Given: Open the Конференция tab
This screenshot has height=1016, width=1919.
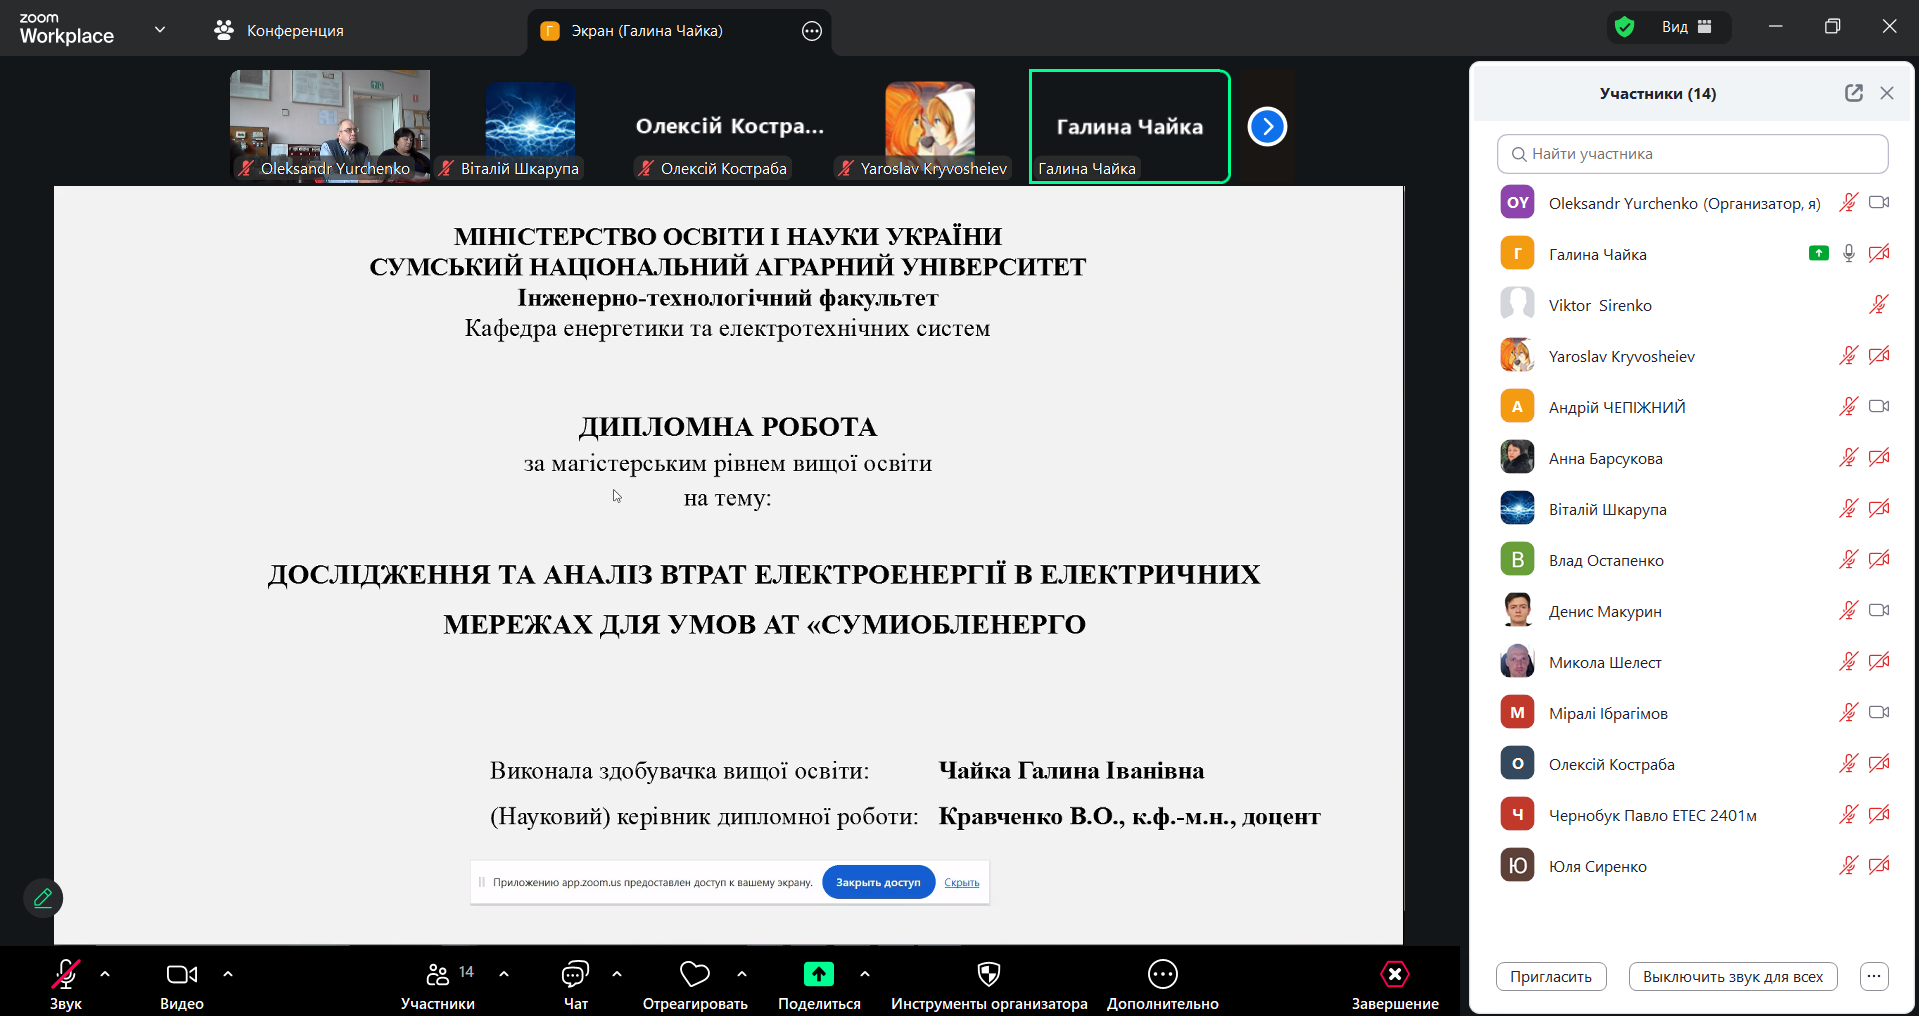Looking at the screenshot, I should [280, 31].
